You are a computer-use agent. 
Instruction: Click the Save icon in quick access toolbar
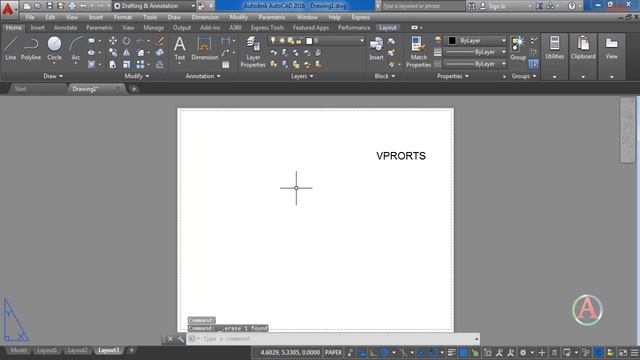click(x=49, y=6)
